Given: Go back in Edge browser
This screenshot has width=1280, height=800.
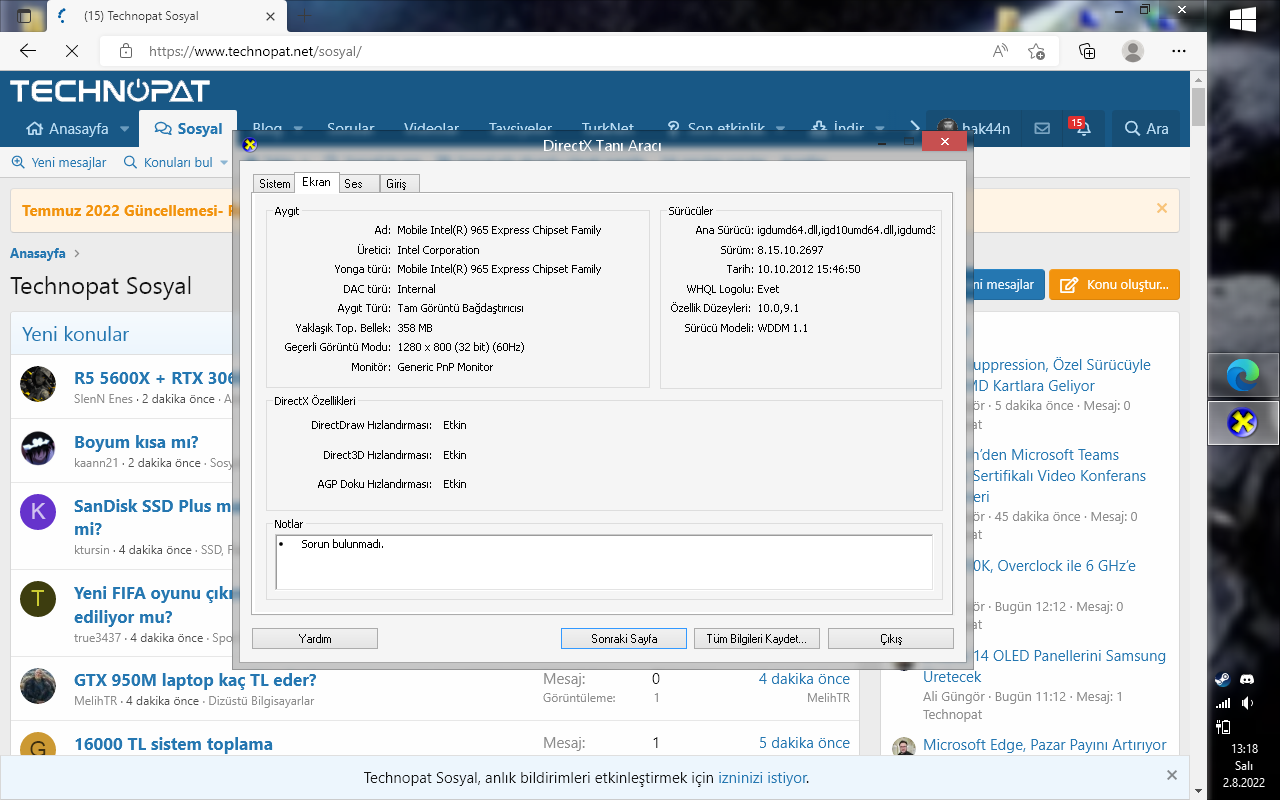Looking at the screenshot, I should [x=28, y=51].
